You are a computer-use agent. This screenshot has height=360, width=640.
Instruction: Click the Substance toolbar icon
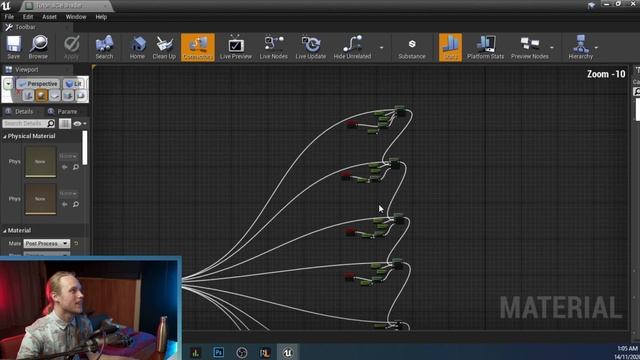[x=412, y=47]
